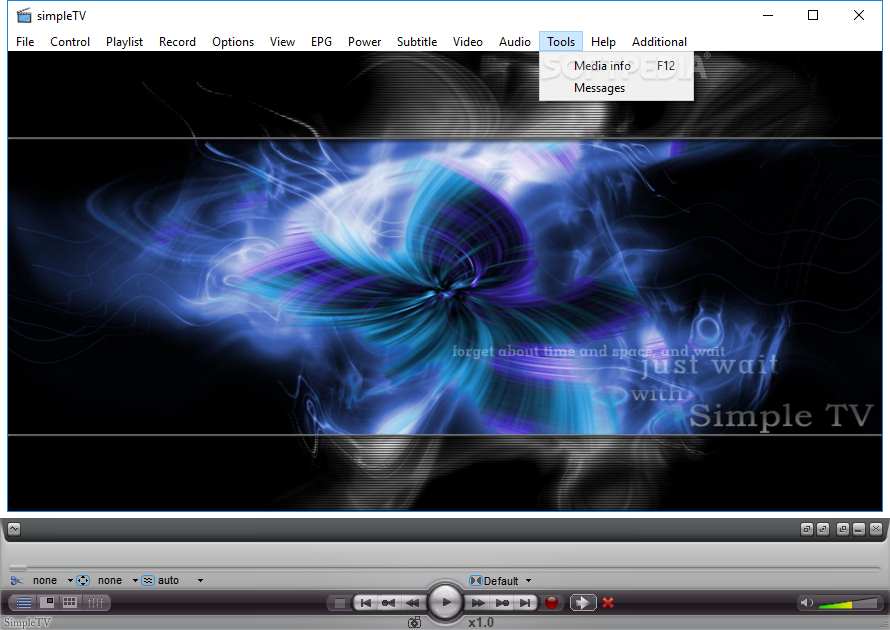The height and width of the screenshot is (630, 890).
Task: Open the View menu
Action: (282, 41)
